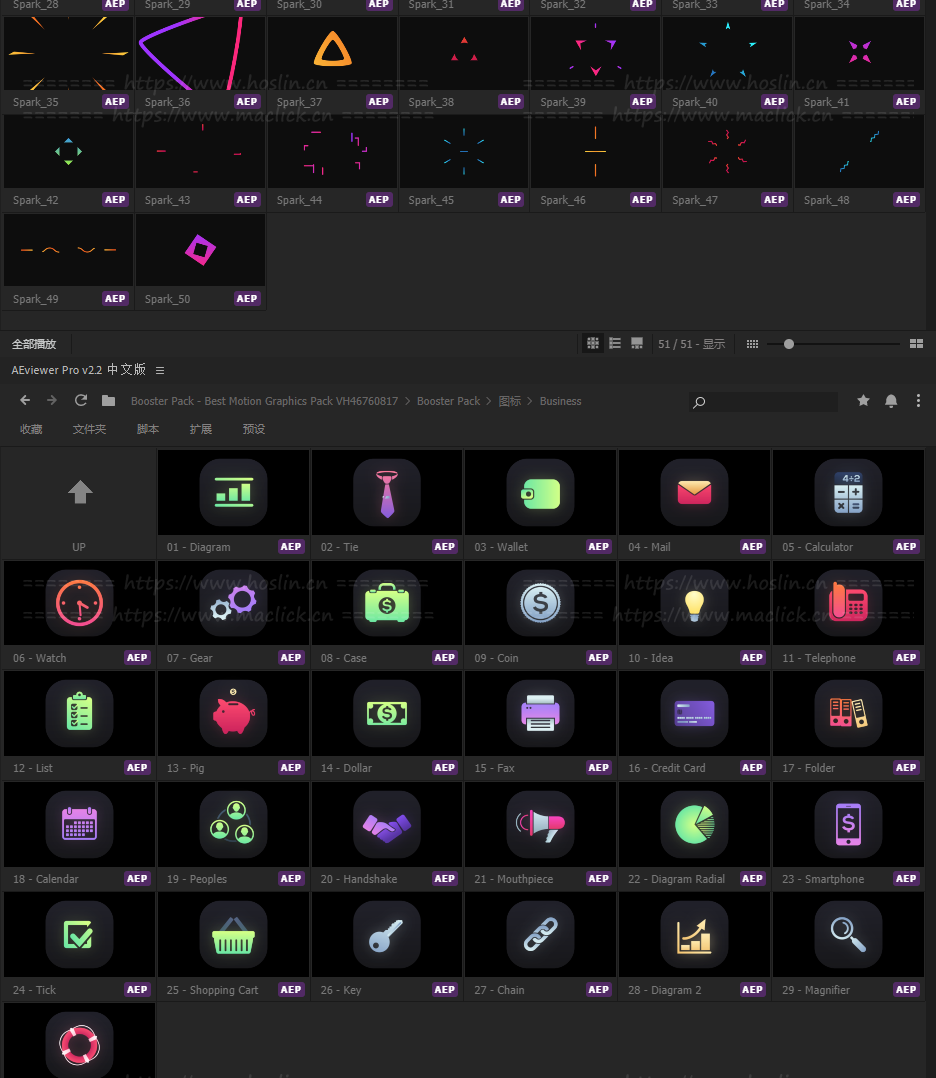Go up one folder with UP arrow
This screenshot has width=936, height=1078.
coord(79,503)
